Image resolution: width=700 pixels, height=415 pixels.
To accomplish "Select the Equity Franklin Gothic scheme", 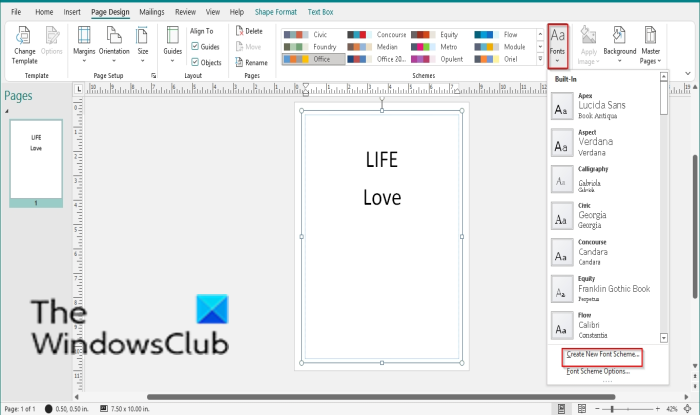I will [605, 289].
